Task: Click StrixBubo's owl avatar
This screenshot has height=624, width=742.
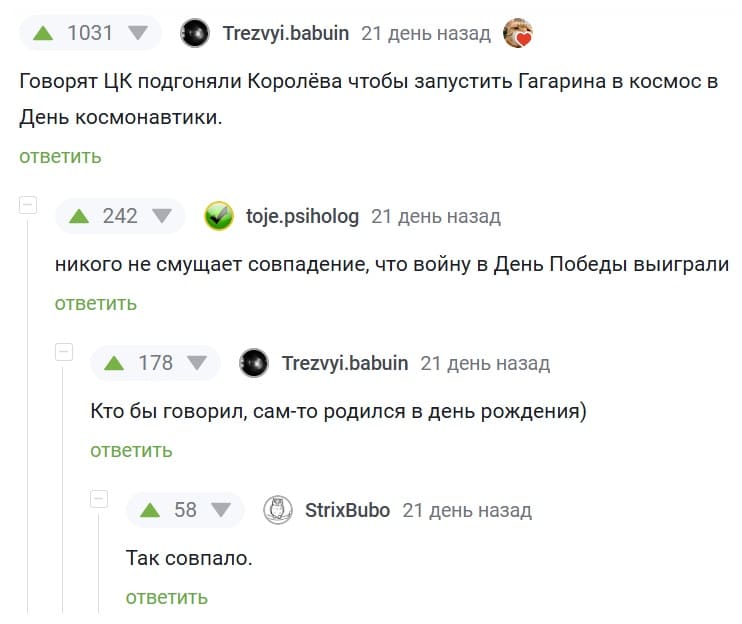Action: 278,510
